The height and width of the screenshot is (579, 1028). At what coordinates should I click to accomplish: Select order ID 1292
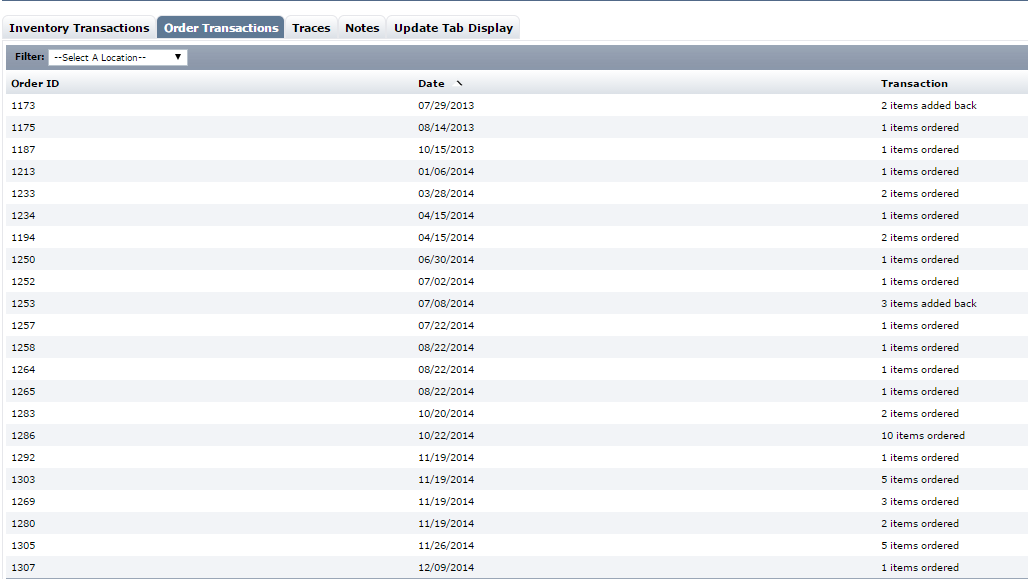tap(23, 457)
